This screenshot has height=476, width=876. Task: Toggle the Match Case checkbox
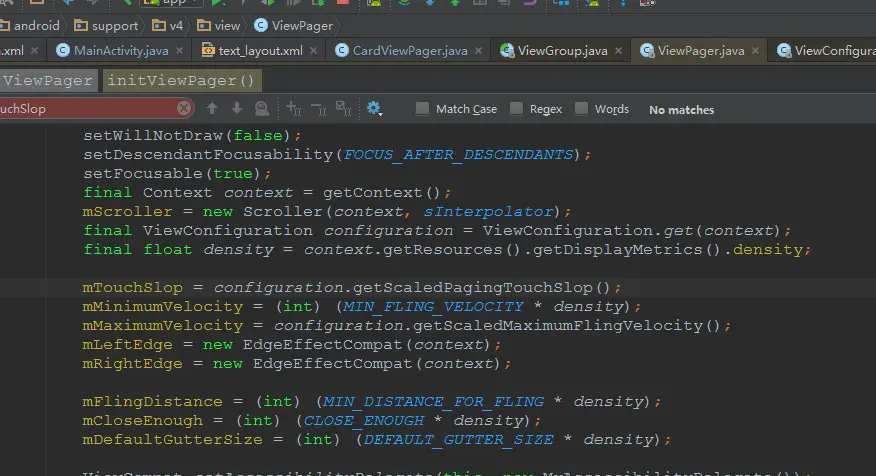[422, 108]
